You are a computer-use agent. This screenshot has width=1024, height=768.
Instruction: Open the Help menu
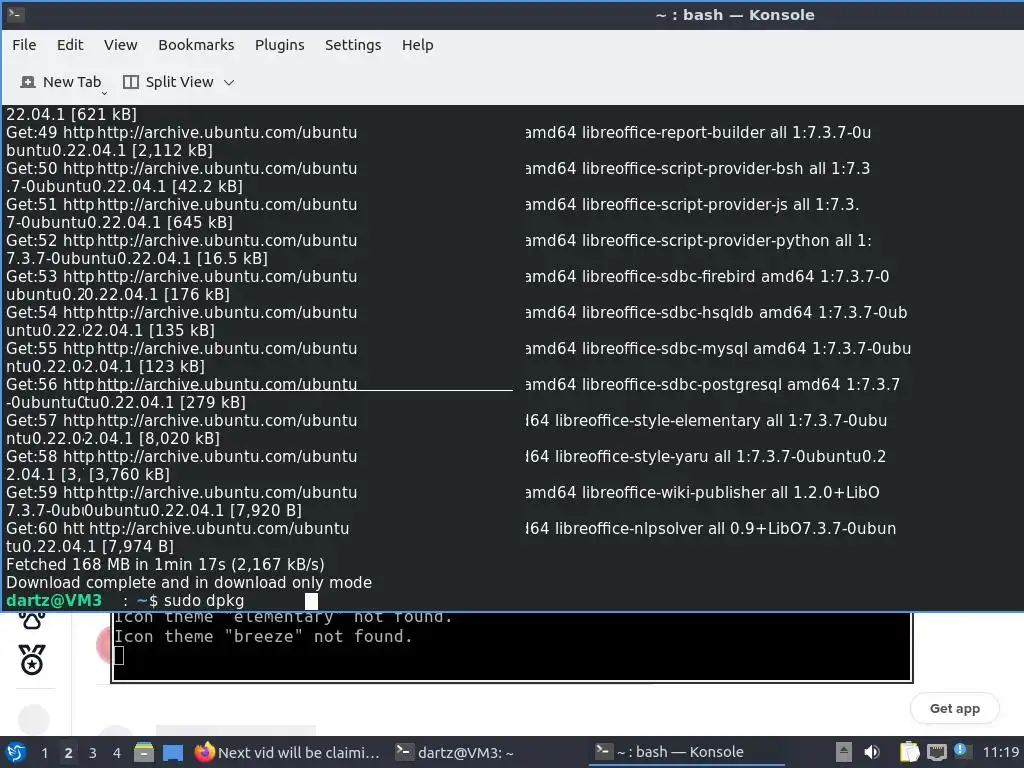417,45
